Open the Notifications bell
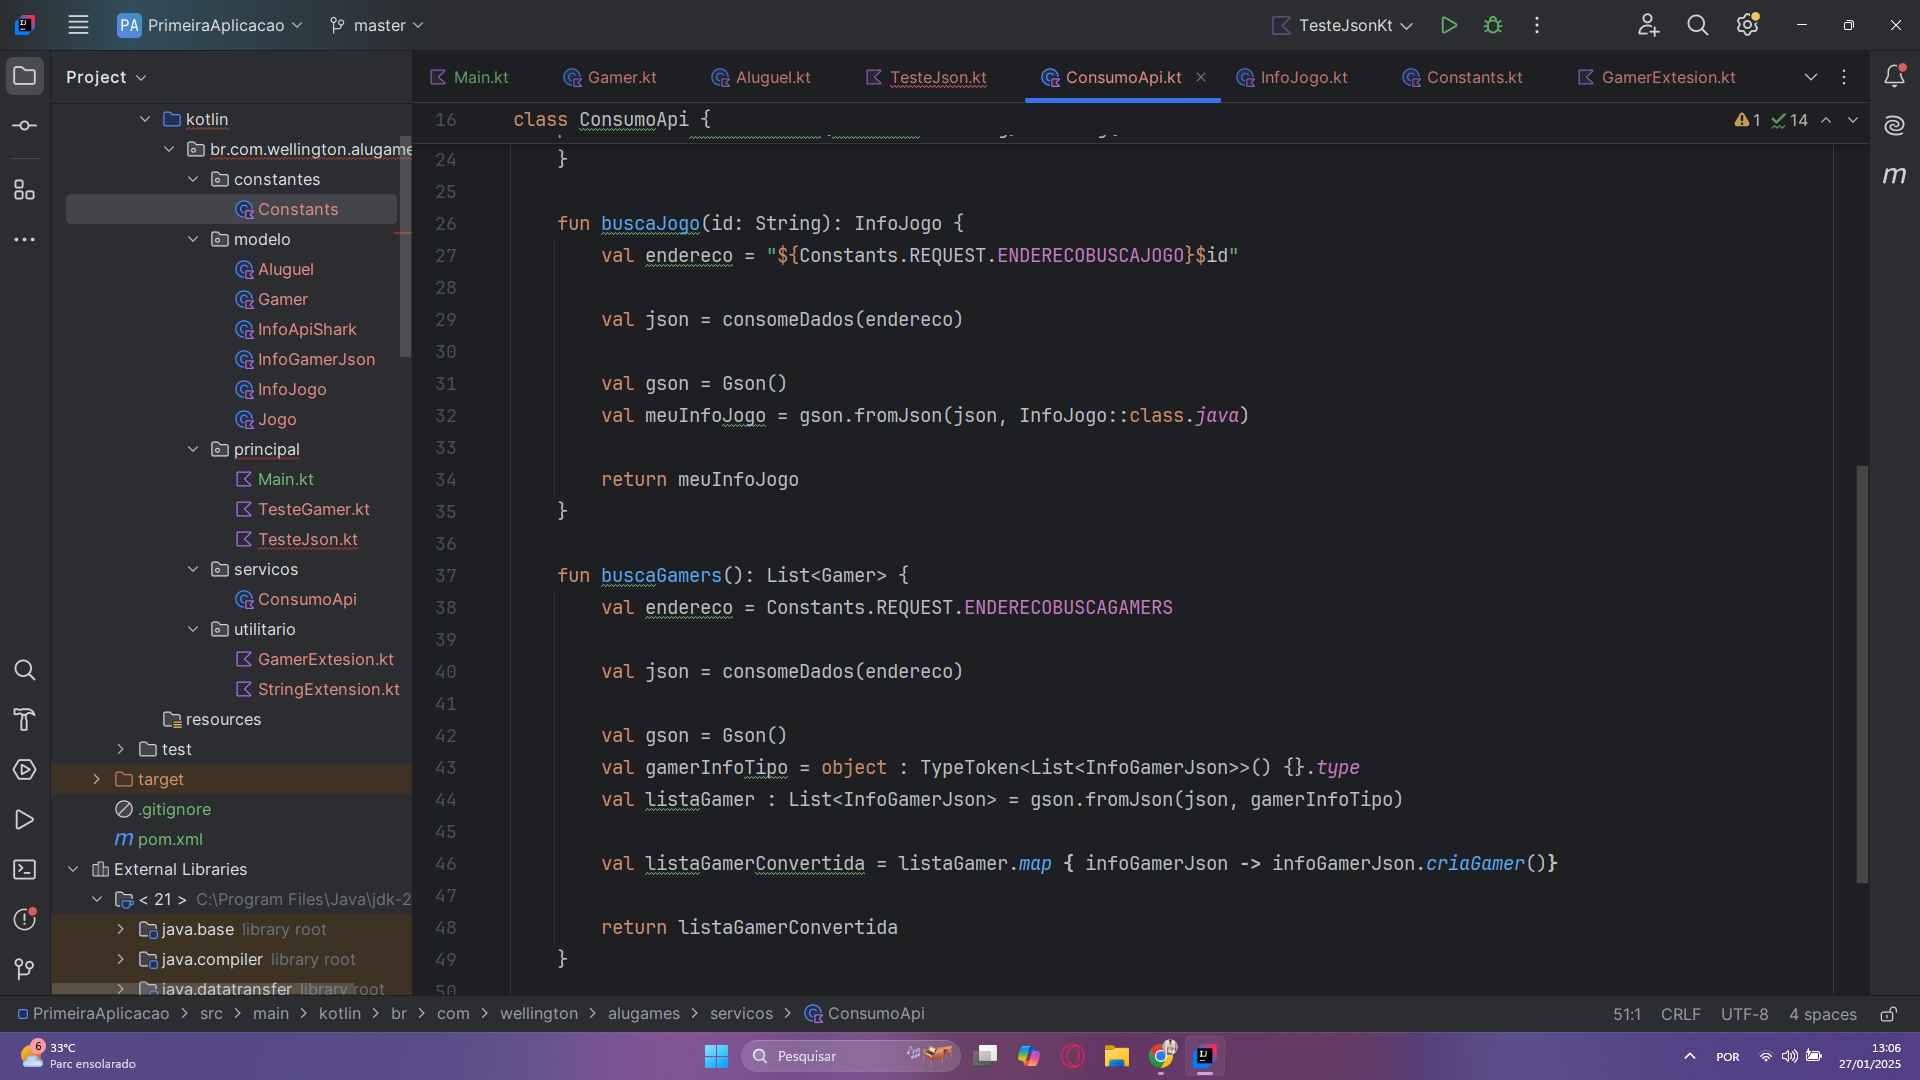The width and height of the screenshot is (1920, 1080). pyautogui.click(x=1894, y=76)
